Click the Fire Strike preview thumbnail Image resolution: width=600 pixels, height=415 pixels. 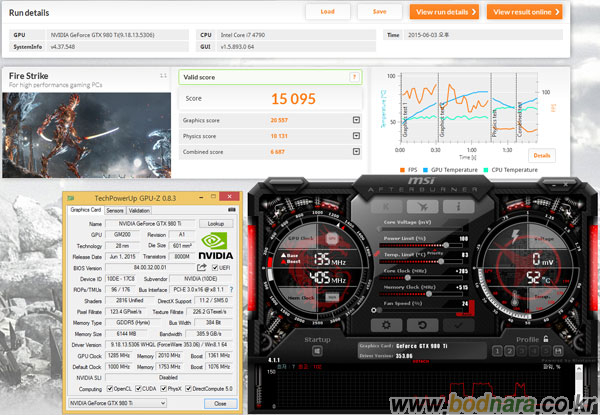coord(86,135)
